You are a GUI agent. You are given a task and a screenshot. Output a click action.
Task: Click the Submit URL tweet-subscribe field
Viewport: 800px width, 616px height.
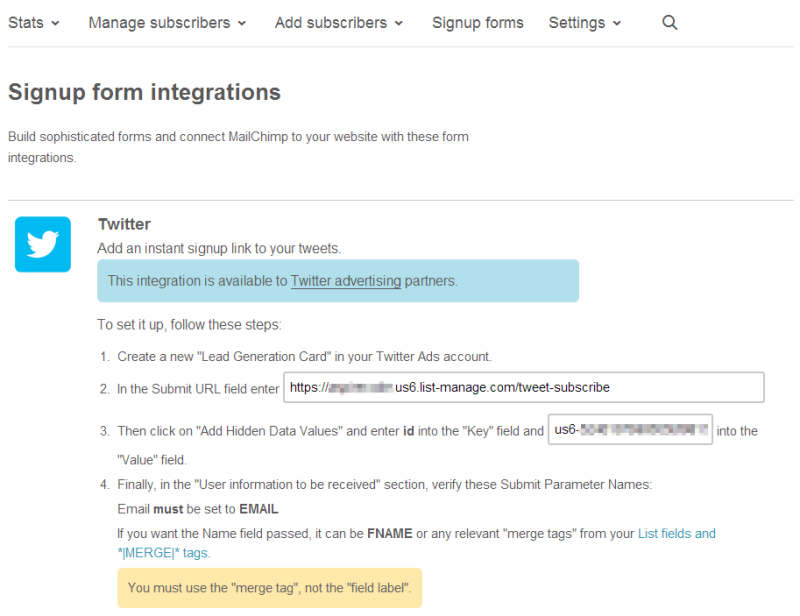[x=523, y=387]
